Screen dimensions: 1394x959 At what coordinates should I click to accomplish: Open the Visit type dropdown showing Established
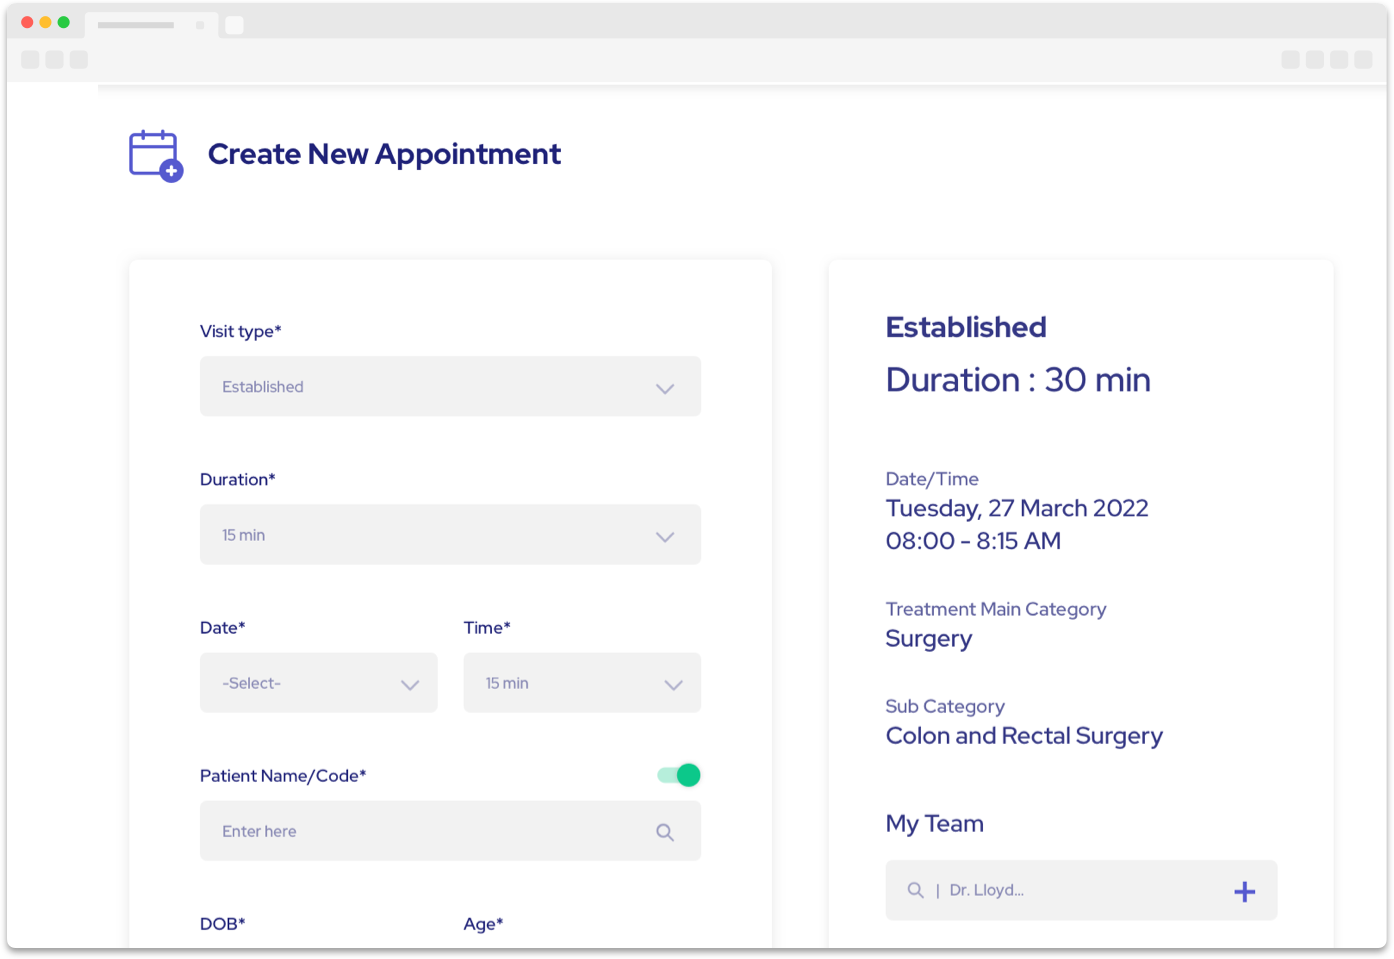pyautogui.click(x=450, y=387)
